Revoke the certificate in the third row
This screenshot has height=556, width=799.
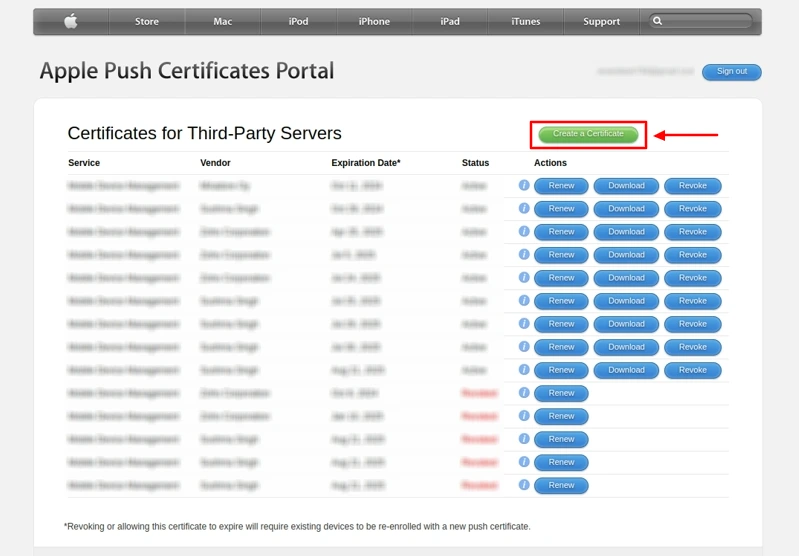(x=693, y=232)
